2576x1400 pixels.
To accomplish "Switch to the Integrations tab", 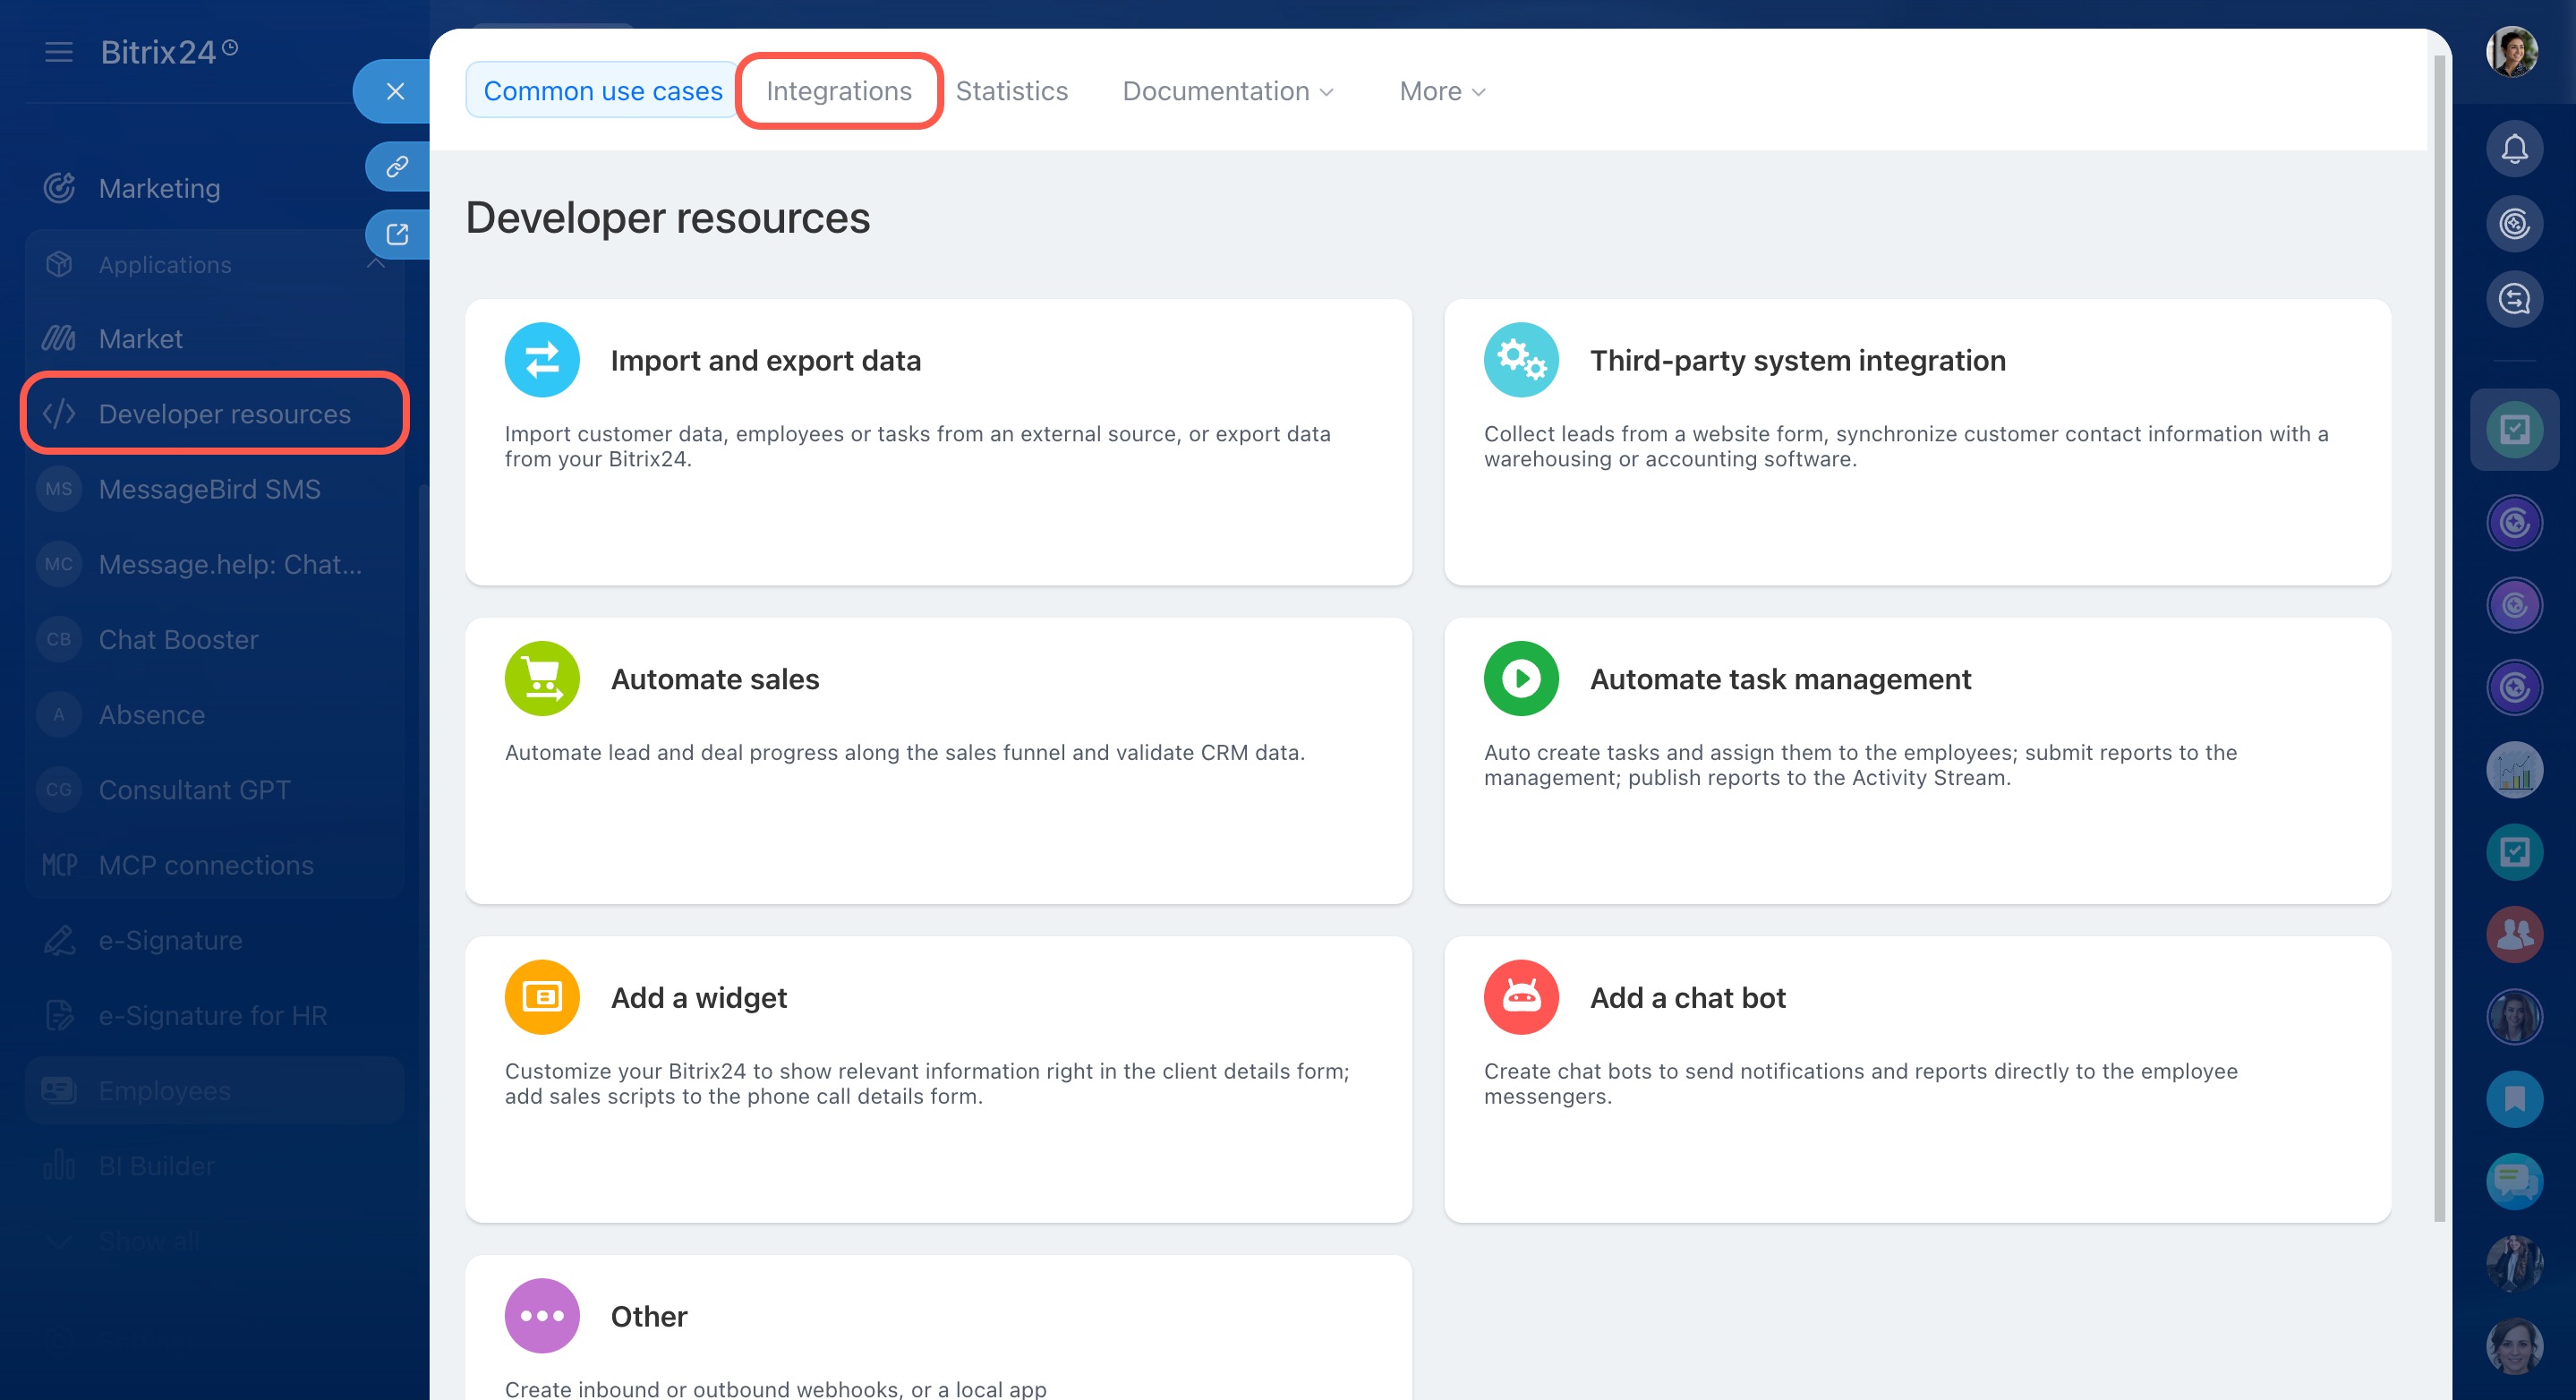I will point(838,91).
